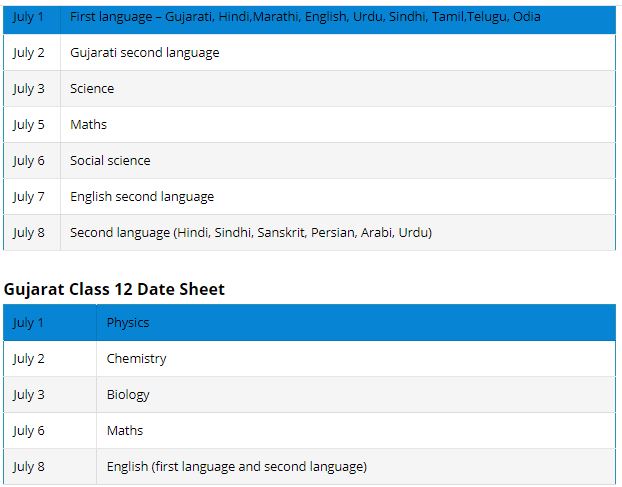This screenshot has height=487, width=622.
Task: Click the 'English second language' cell
Action: tap(142, 196)
